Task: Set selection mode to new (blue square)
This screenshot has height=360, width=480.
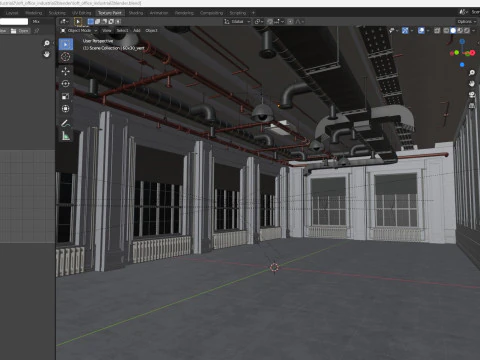Action: point(90,22)
